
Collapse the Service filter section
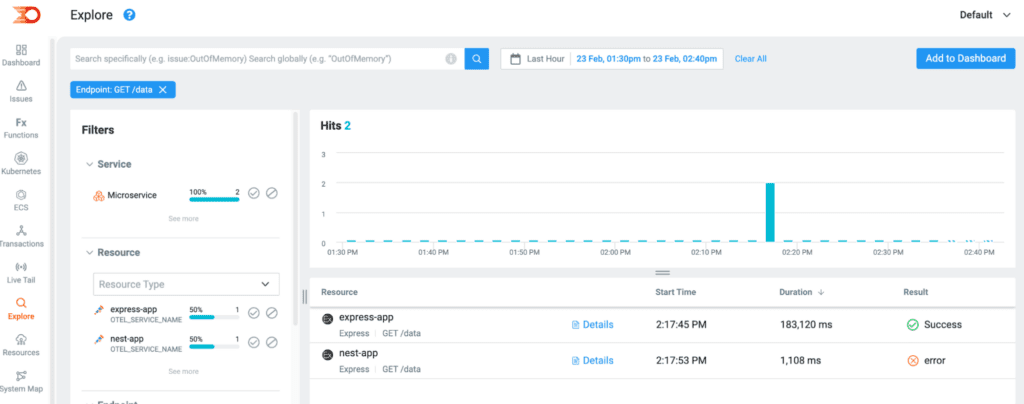[x=90, y=164]
